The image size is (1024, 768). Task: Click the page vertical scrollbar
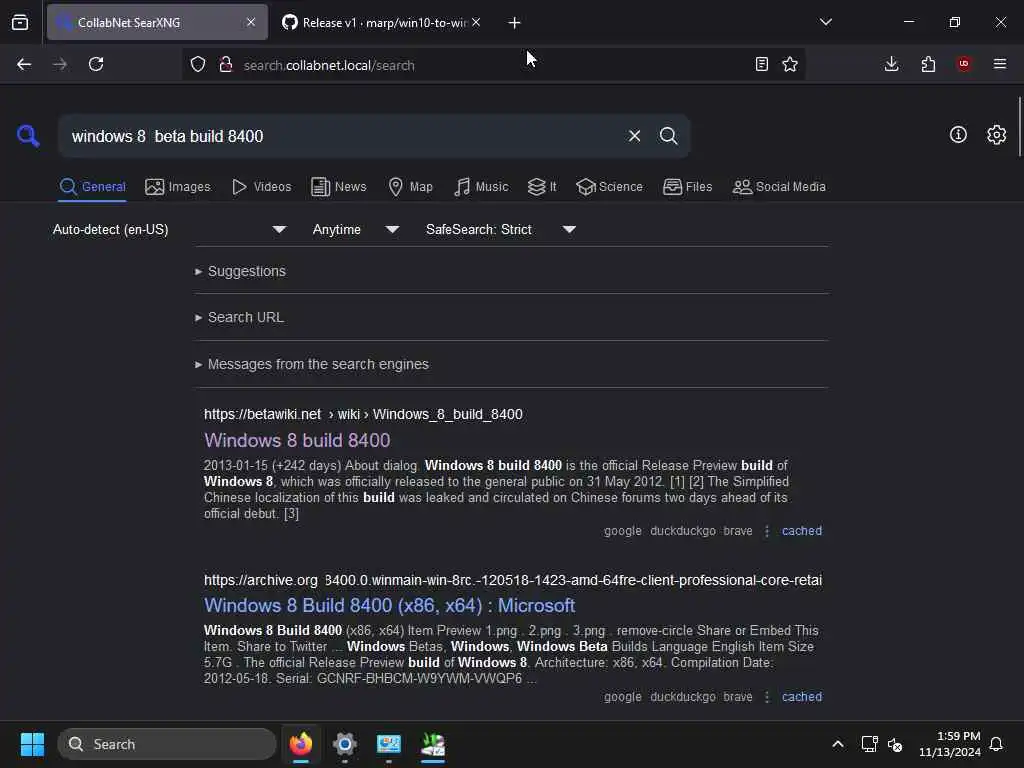click(1019, 127)
